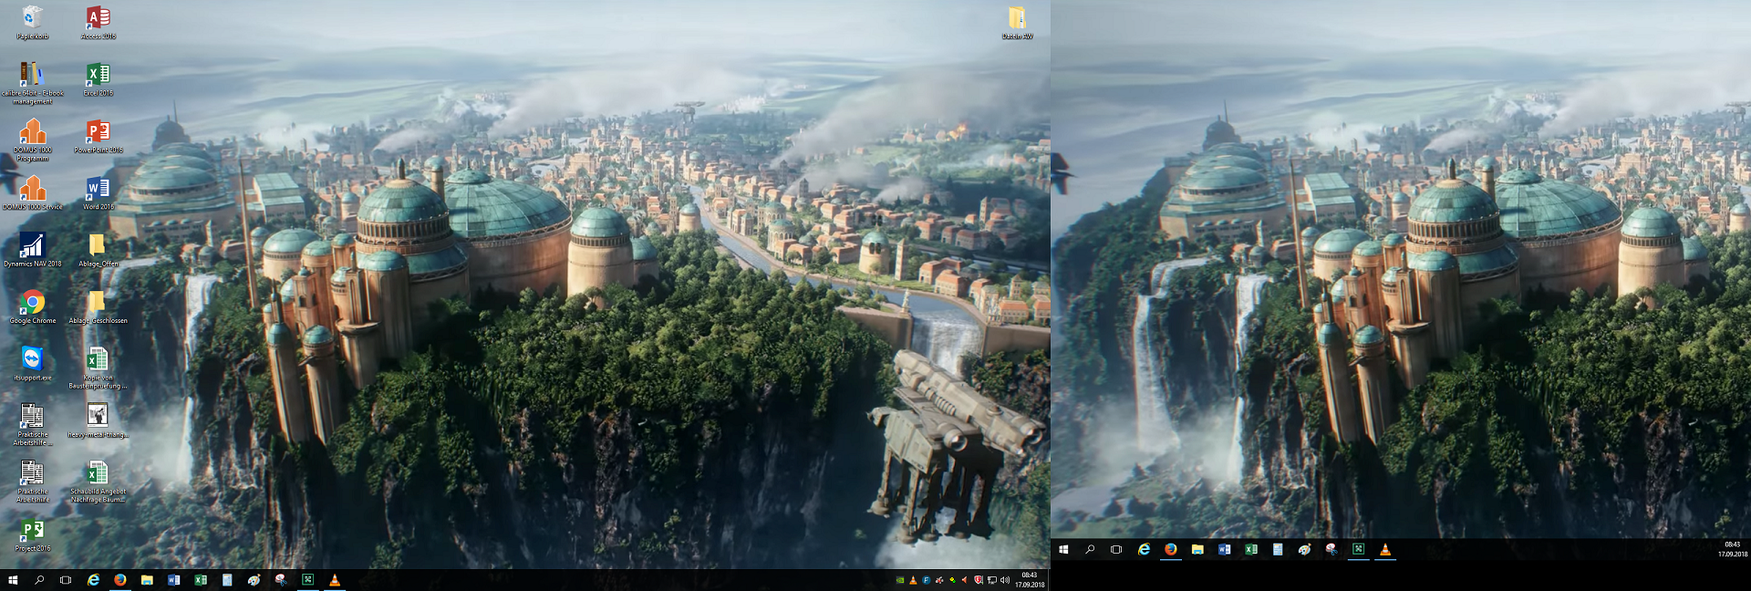Click the Word 2016 desktop shortcut
This screenshot has height=591, width=1751.
coord(97,189)
